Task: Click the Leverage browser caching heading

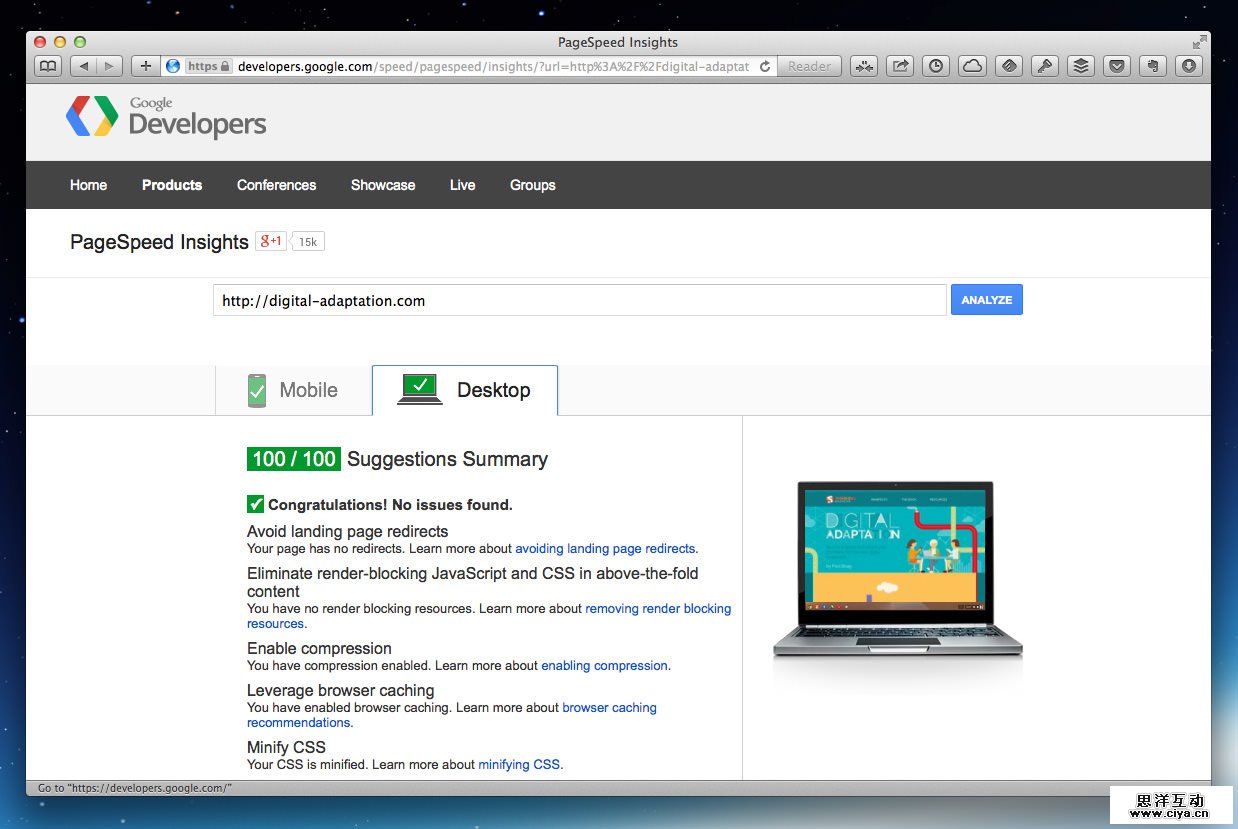Action: click(340, 691)
